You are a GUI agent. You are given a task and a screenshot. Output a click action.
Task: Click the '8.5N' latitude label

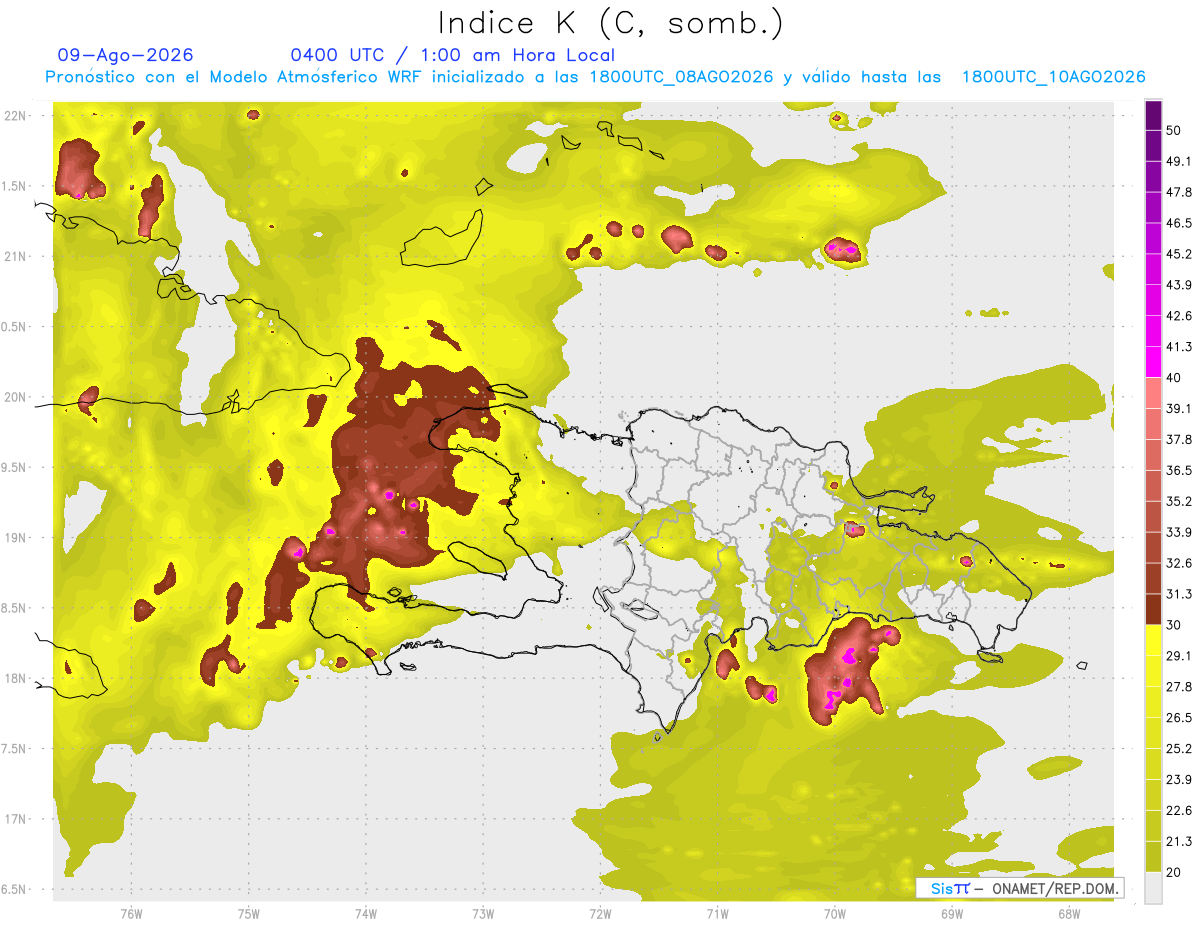coord(14,608)
